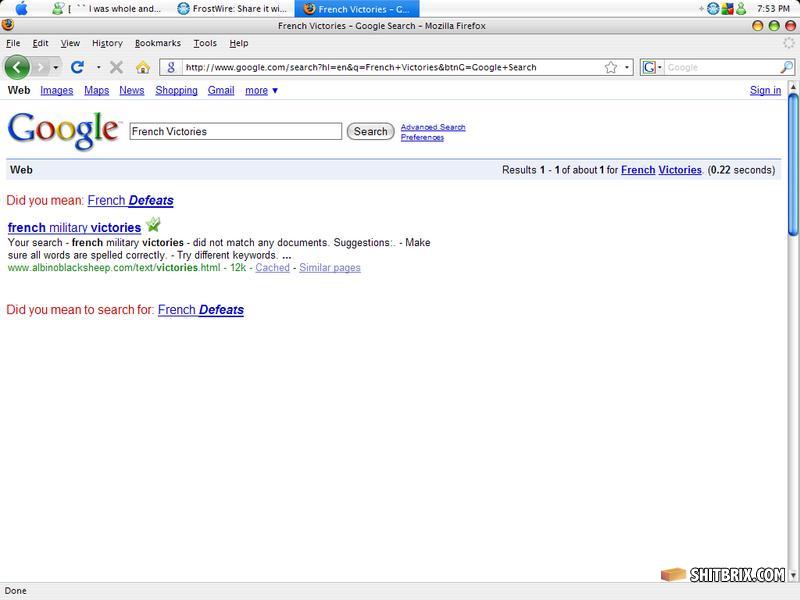The width and height of the screenshot is (800, 600).
Task: Click the 'Done' status bar text
Action: tap(16, 591)
